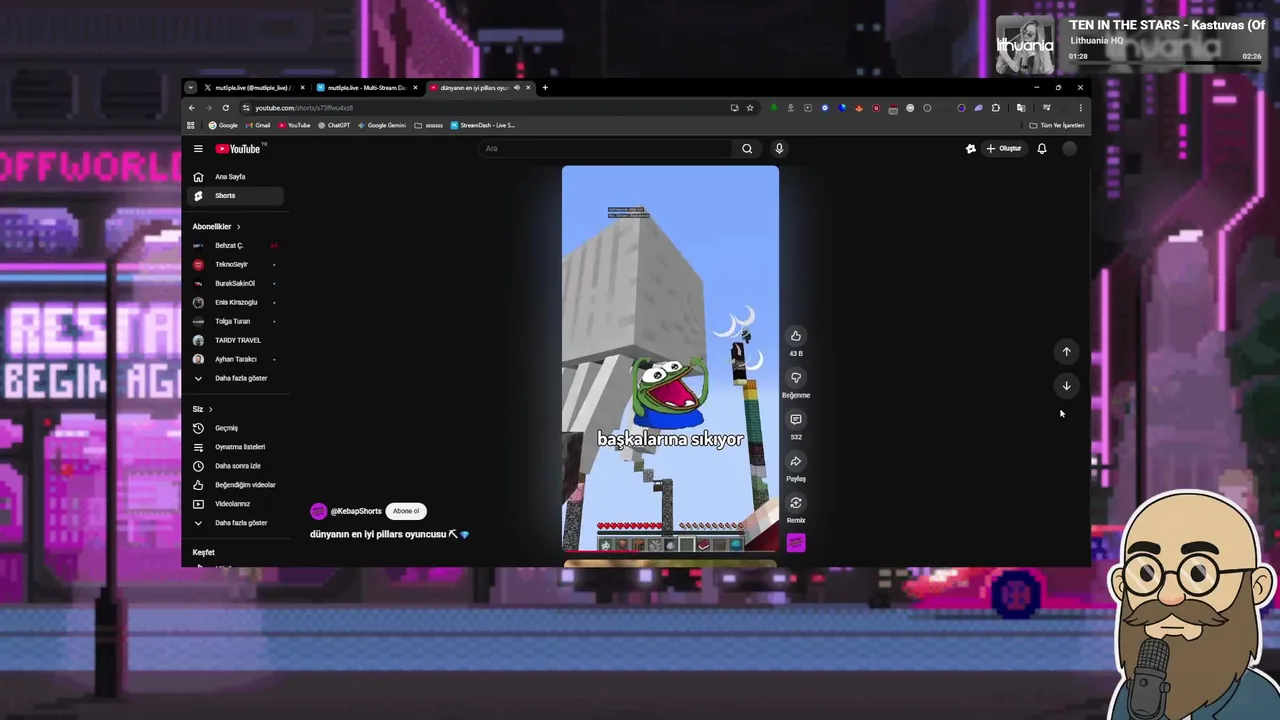1280x720 pixels.
Task: Open the Google bookmark
Action: point(223,126)
